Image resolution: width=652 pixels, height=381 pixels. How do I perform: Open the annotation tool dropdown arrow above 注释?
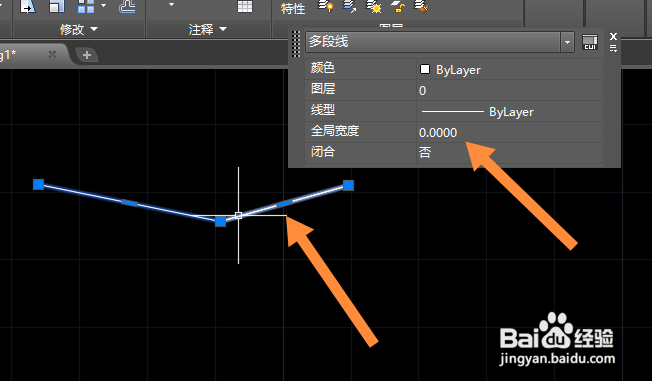point(171,5)
